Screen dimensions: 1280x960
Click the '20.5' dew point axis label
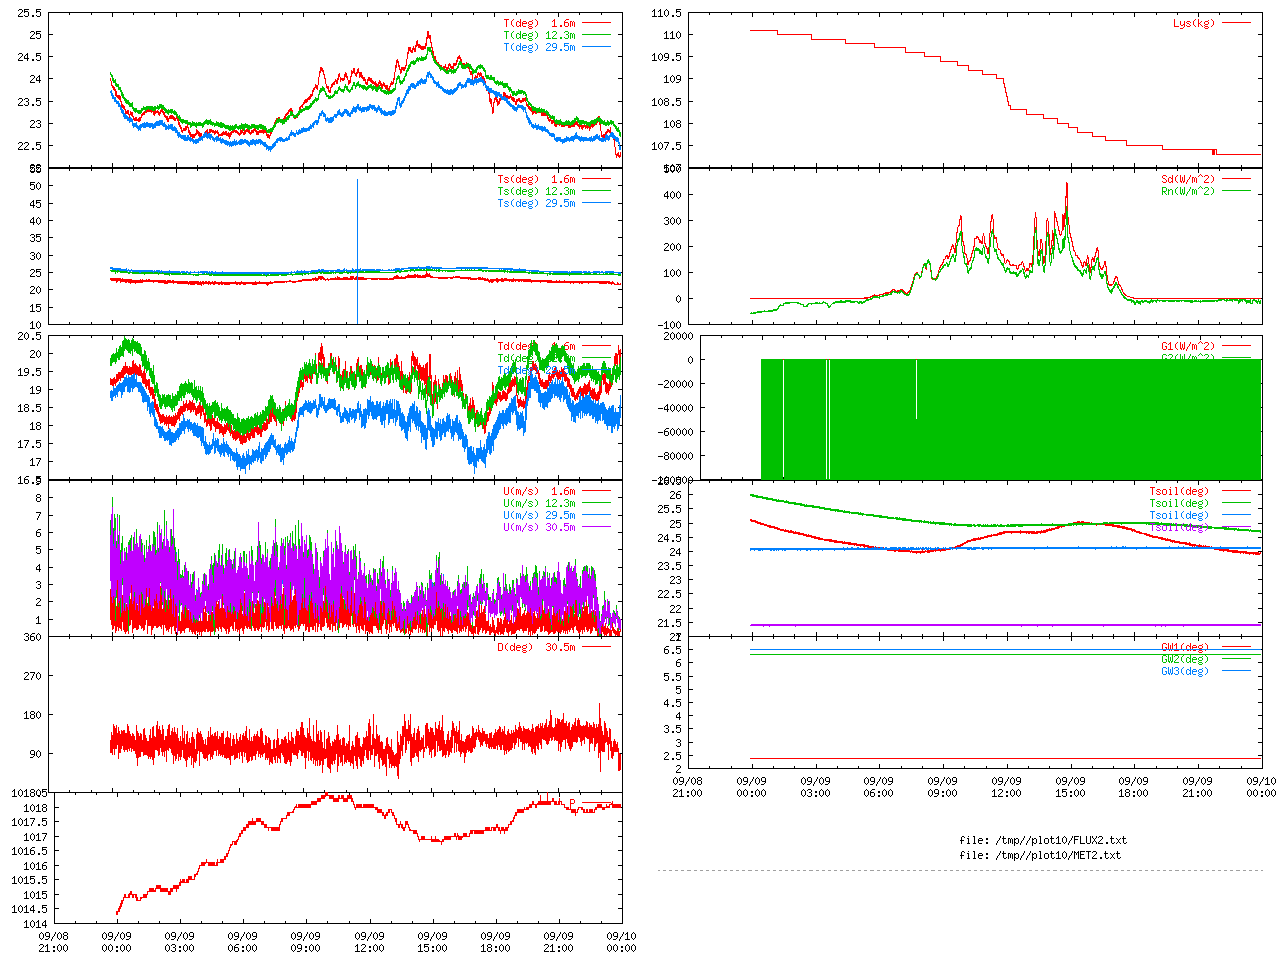[x=32, y=336]
